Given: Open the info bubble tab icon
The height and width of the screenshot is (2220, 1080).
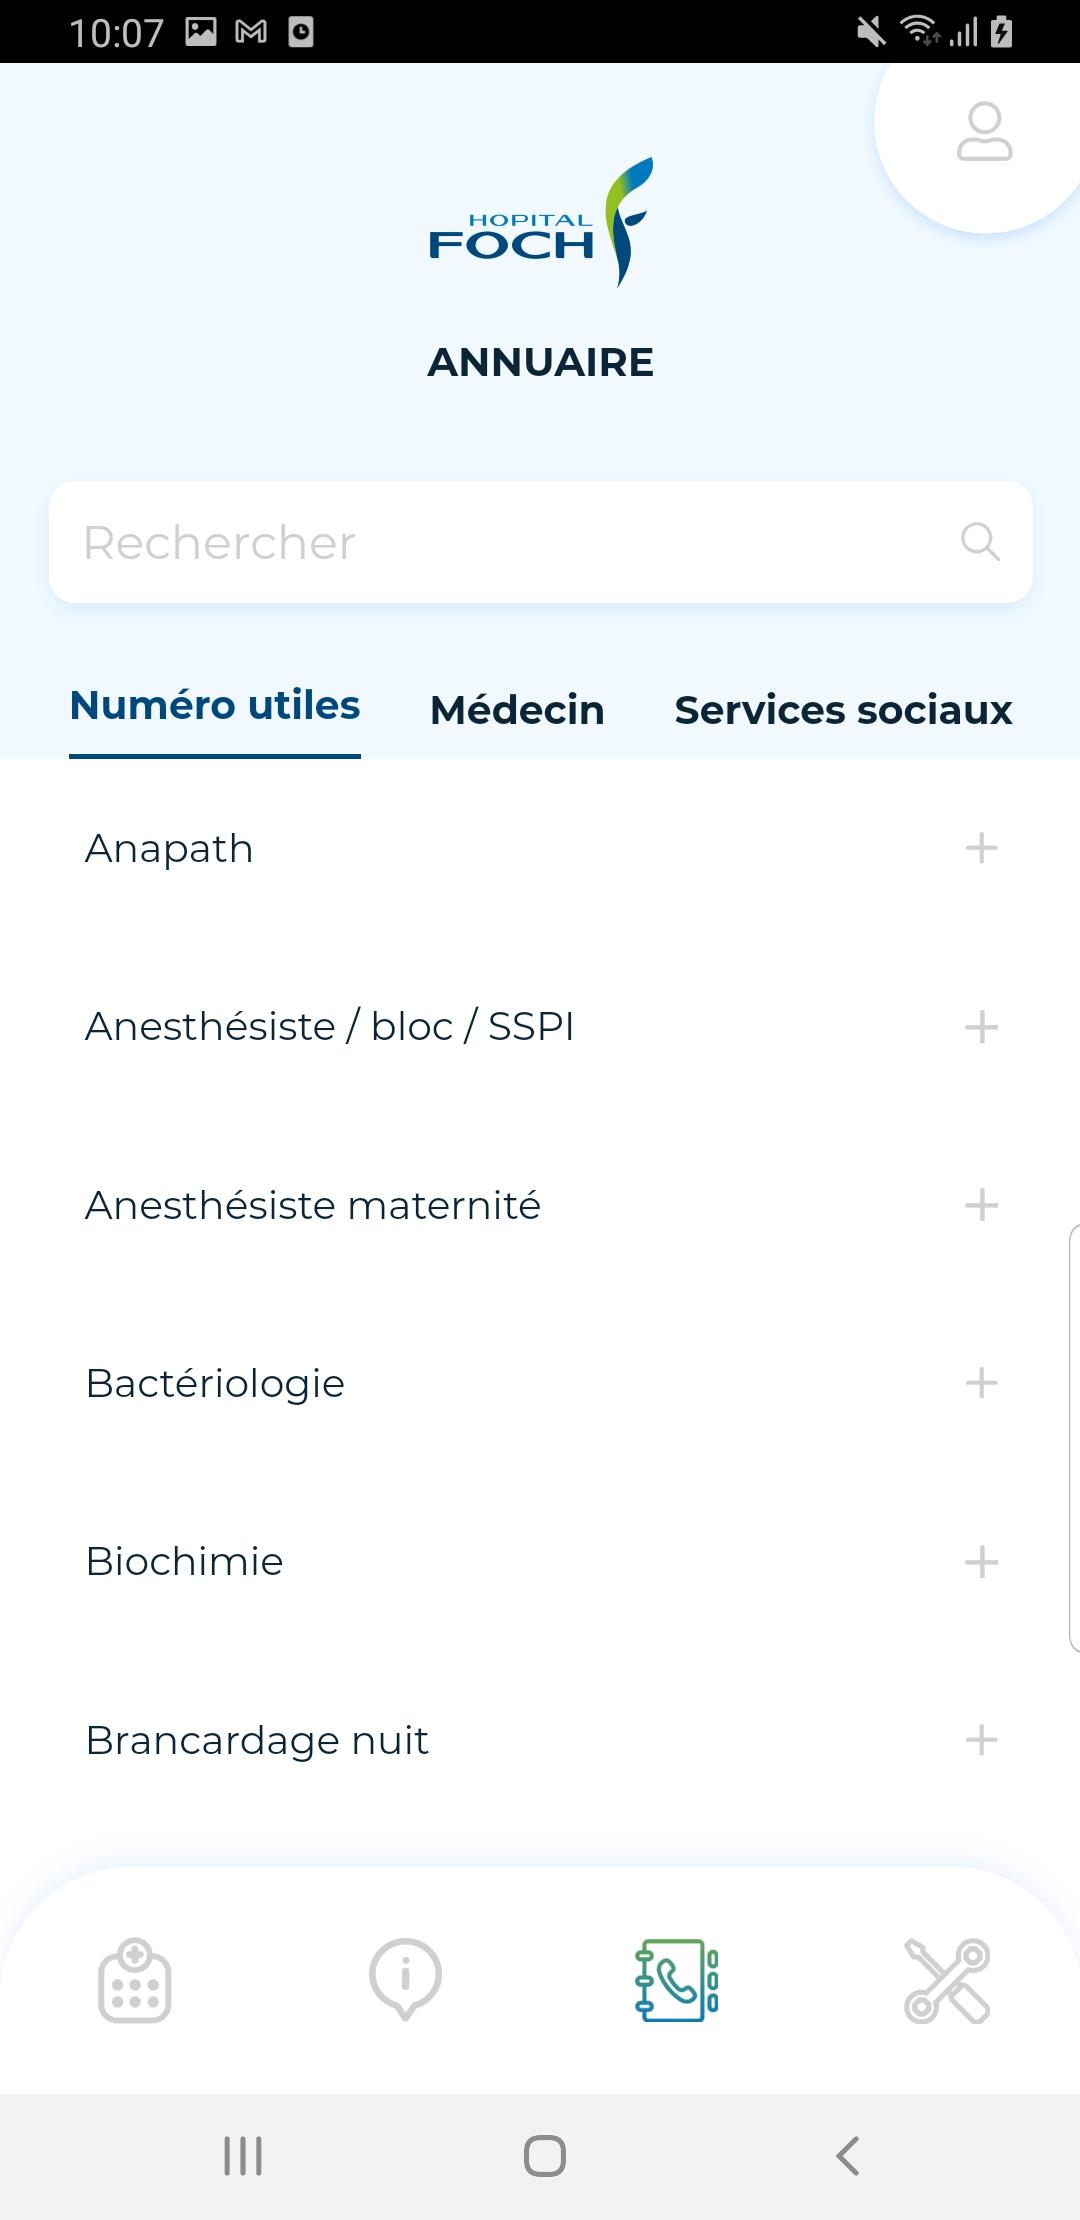Looking at the screenshot, I should coord(405,1978).
